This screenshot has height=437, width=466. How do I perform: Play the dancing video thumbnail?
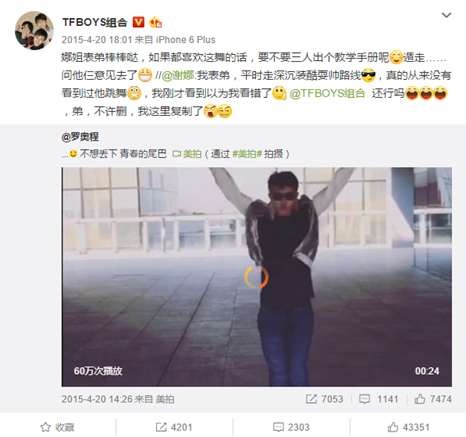(257, 277)
